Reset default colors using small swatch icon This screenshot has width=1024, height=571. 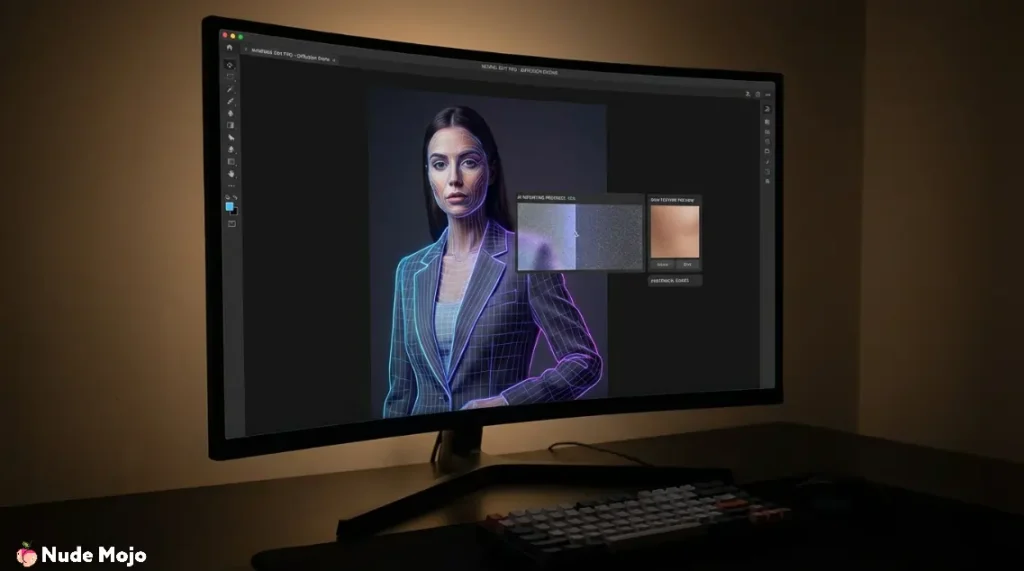click(227, 197)
